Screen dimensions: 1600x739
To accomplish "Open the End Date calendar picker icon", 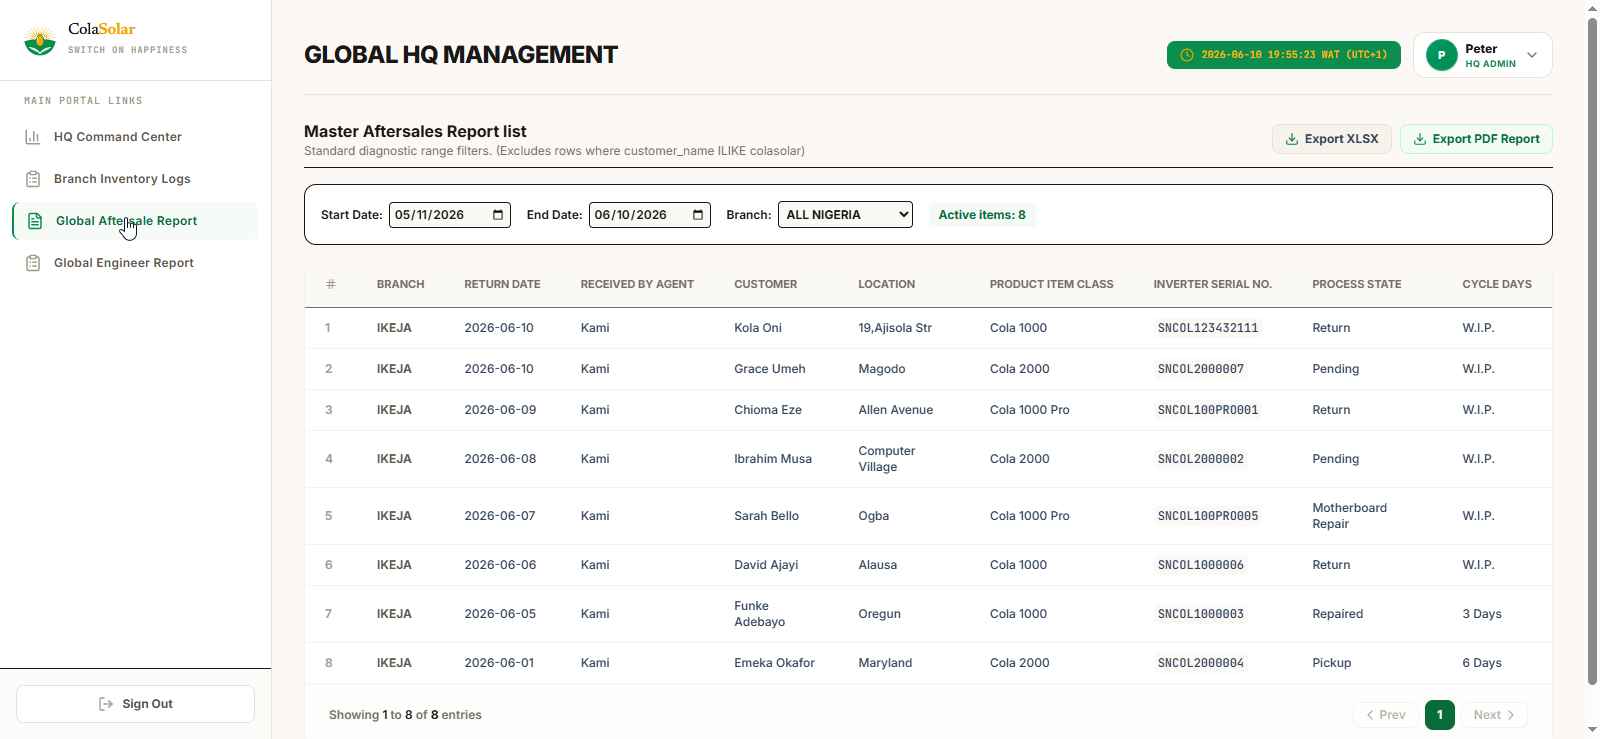I will [698, 215].
